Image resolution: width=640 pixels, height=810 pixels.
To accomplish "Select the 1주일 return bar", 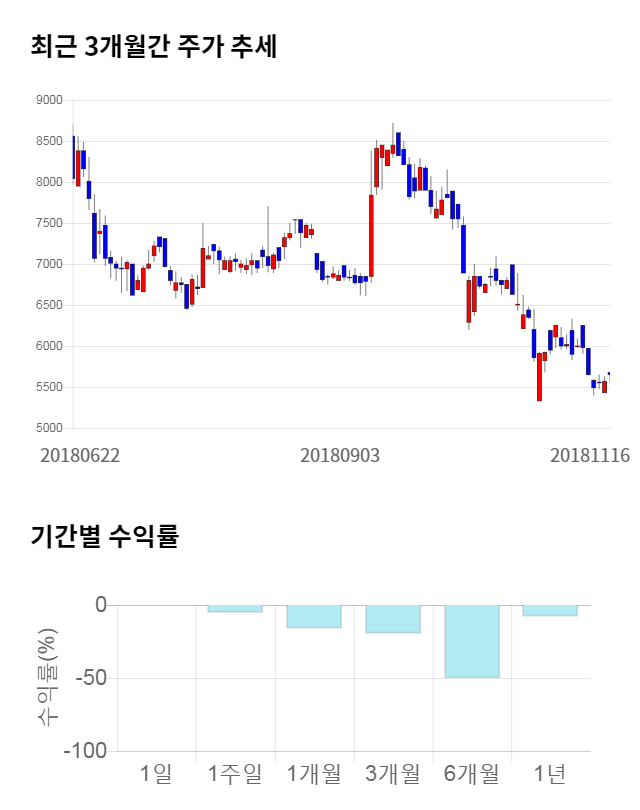I will pos(235,608).
